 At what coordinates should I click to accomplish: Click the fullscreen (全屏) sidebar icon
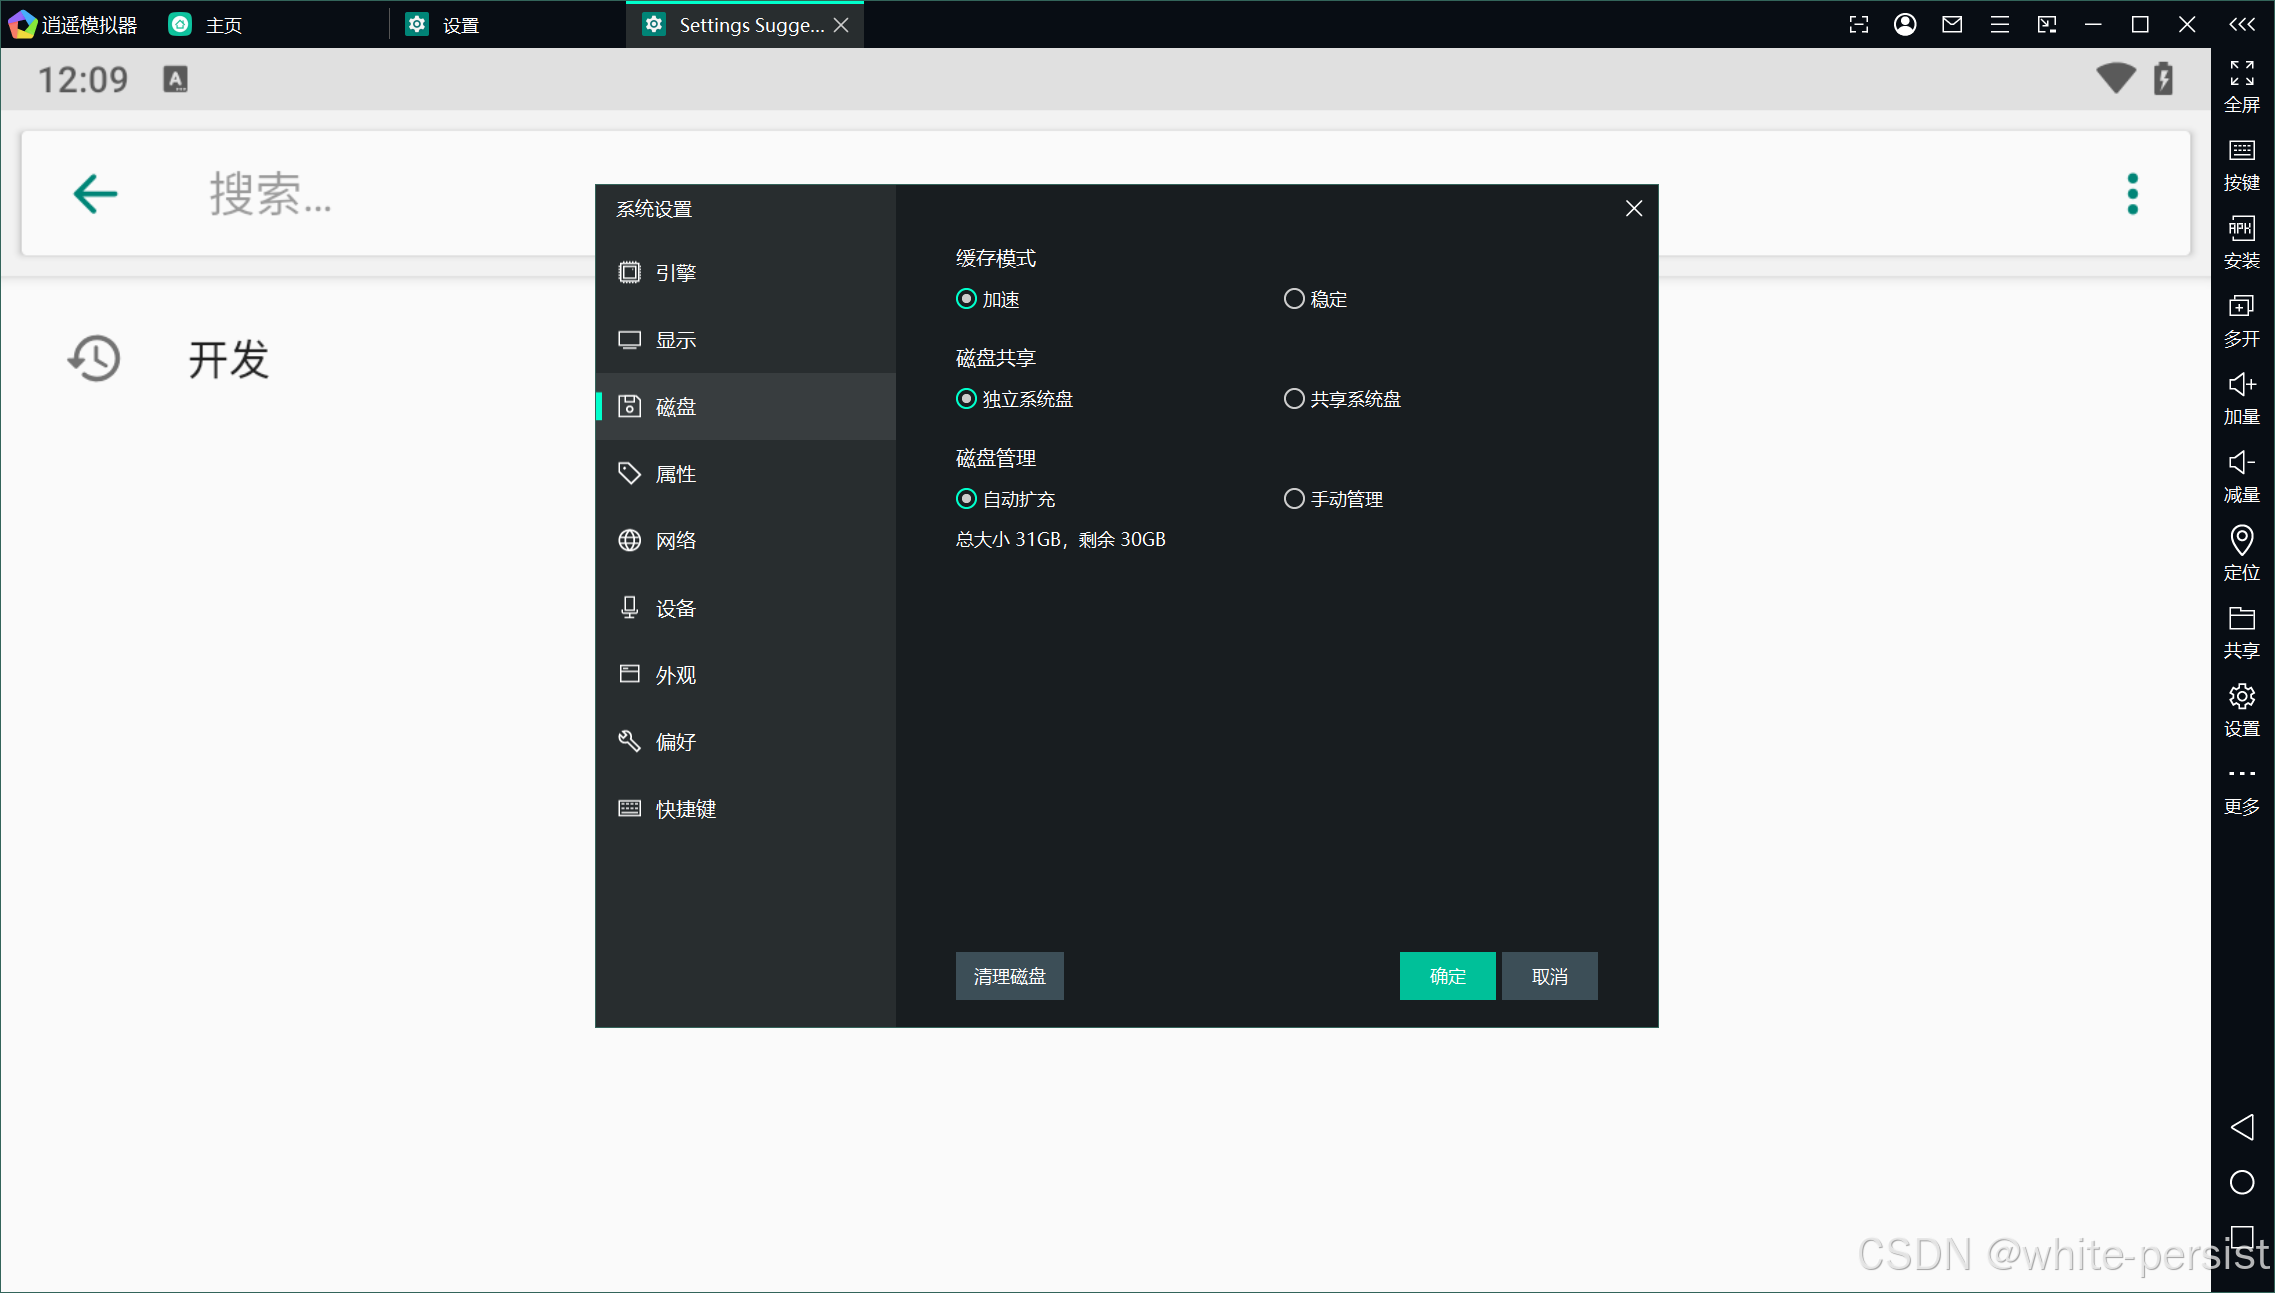(x=2241, y=85)
